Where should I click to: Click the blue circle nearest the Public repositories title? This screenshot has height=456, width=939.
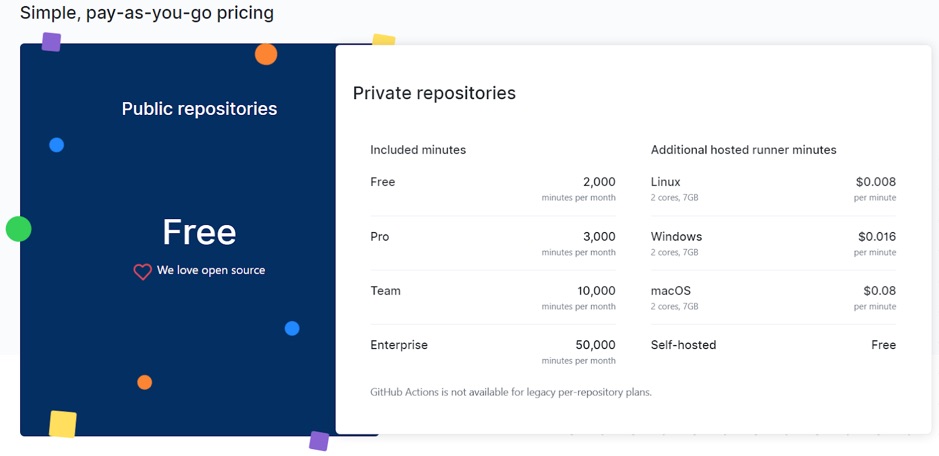point(57,145)
